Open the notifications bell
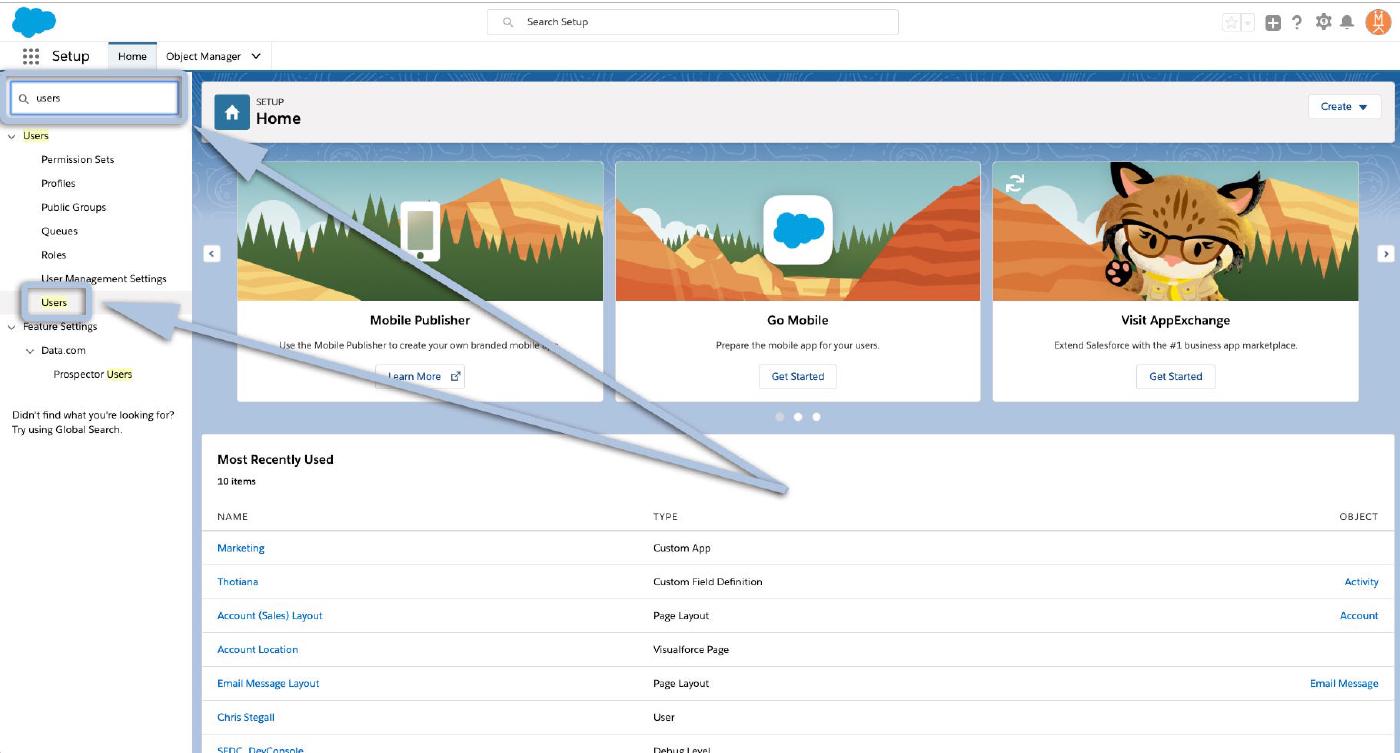This screenshot has height=753, width=1400. point(1347,22)
